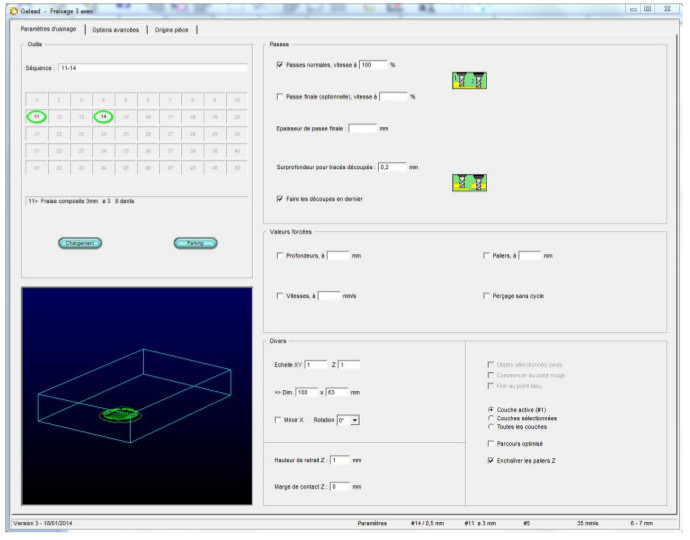Select circled tool slot 11

(x=36, y=117)
